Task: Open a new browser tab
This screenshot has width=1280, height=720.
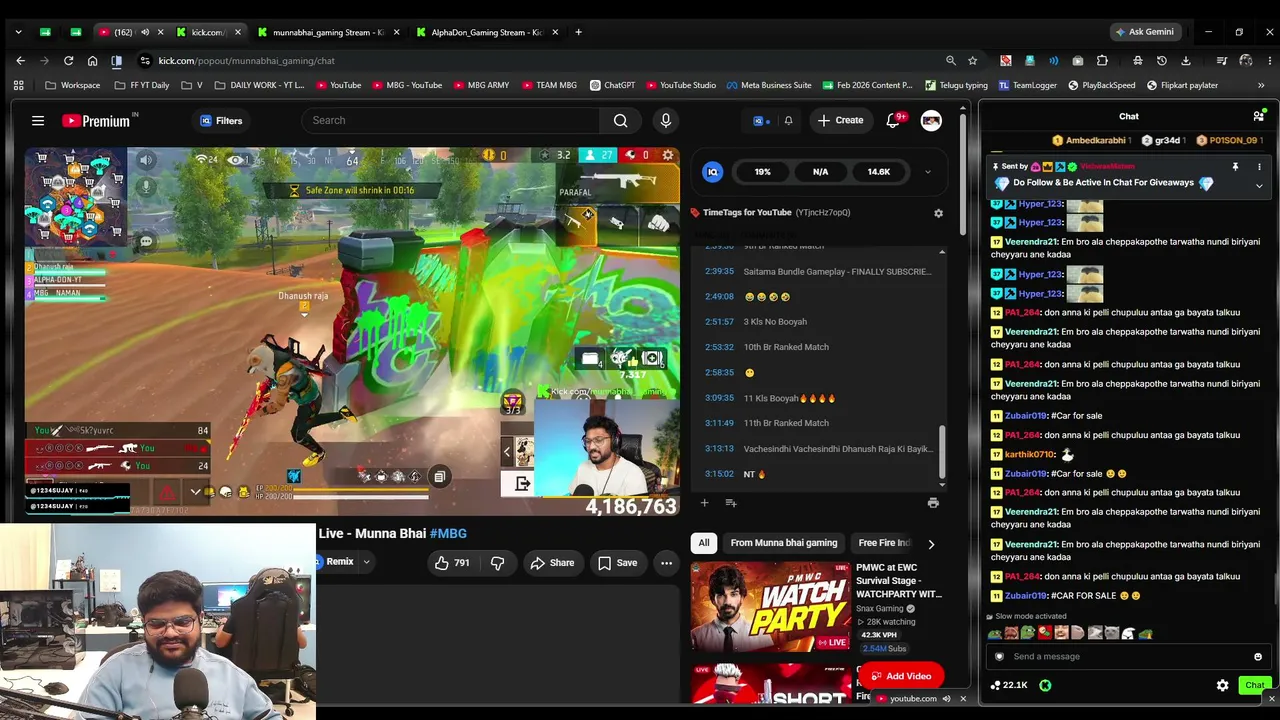Action: tap(578, 32)
